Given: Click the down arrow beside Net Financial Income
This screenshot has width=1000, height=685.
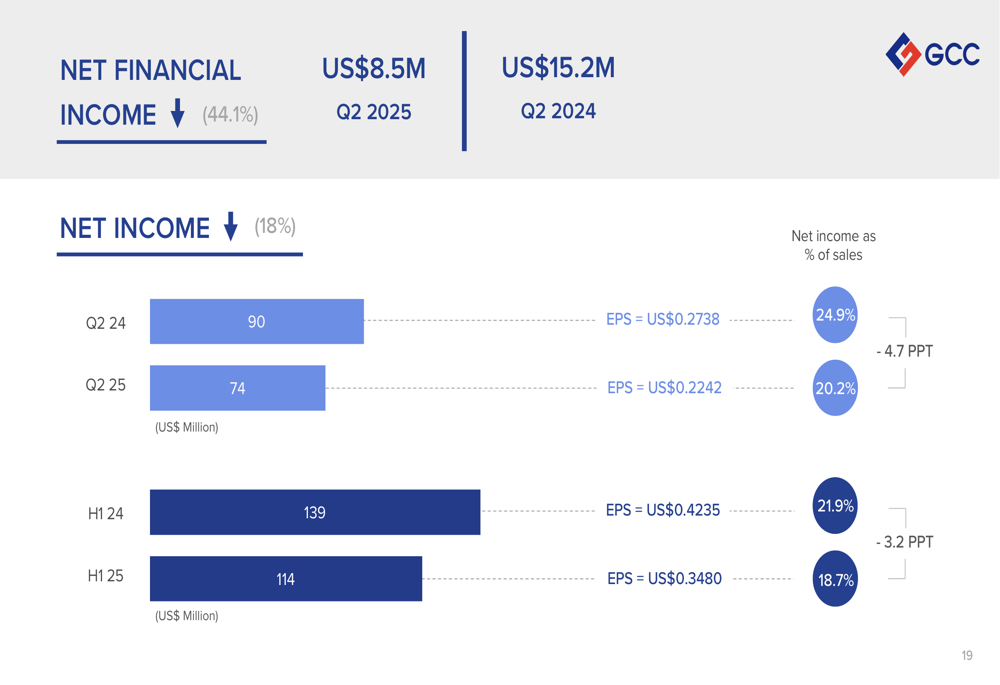Looking at the screenshot, I should (178, 114).
